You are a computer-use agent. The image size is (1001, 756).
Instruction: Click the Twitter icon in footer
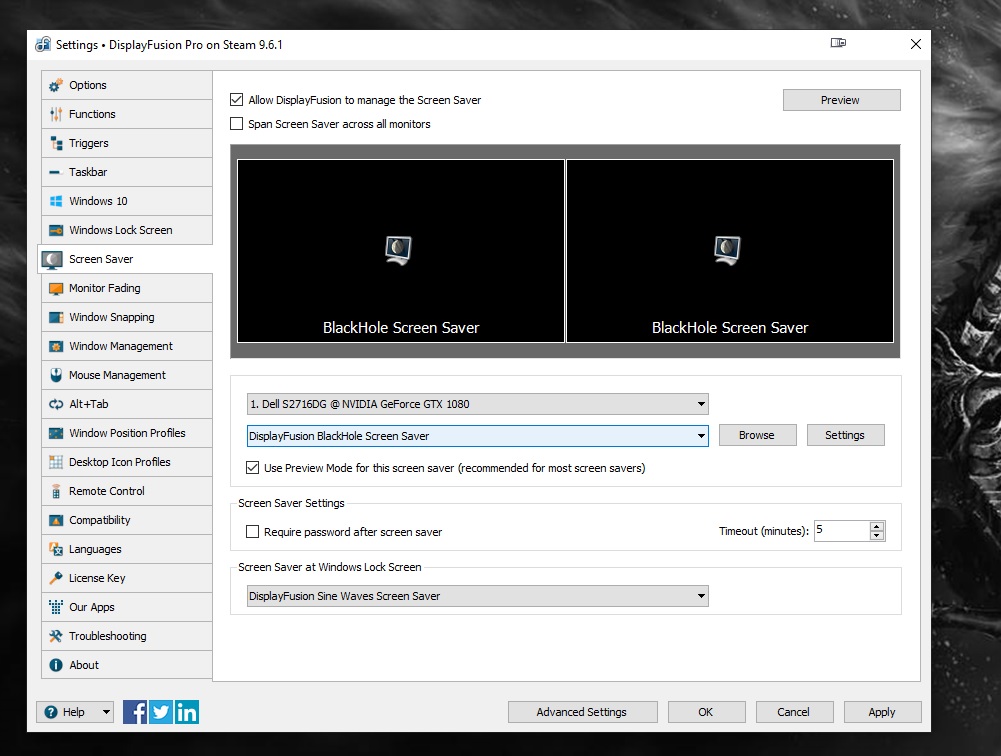coord(161,712)
